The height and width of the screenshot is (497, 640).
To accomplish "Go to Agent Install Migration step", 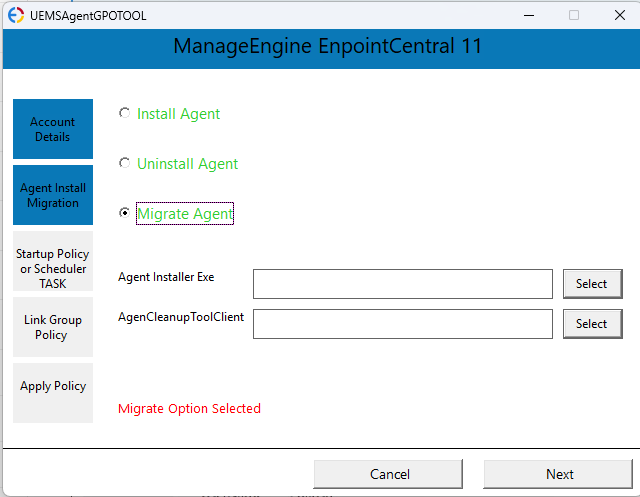I will click(53, 195).
